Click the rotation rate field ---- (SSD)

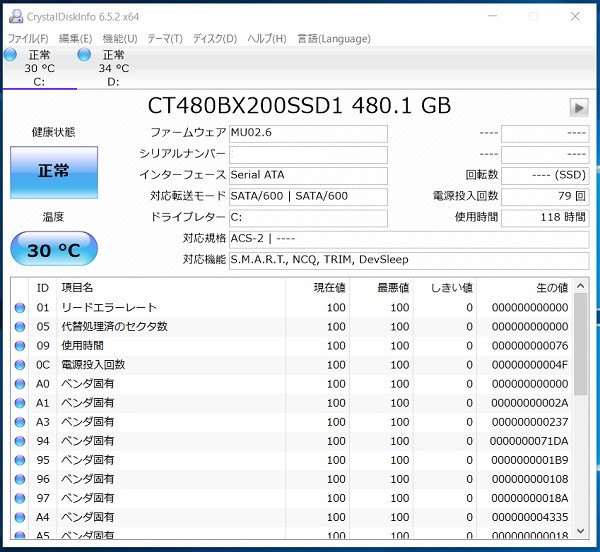coord(545,176)
